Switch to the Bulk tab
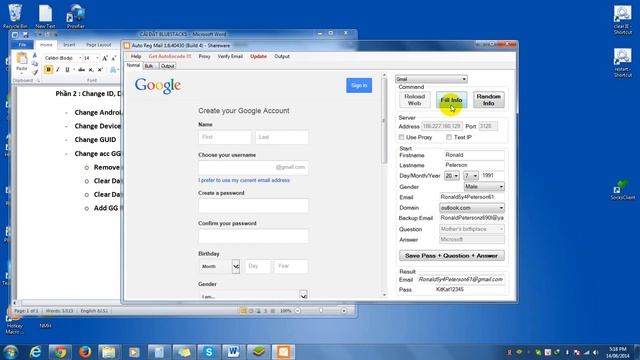 point(149,66)
